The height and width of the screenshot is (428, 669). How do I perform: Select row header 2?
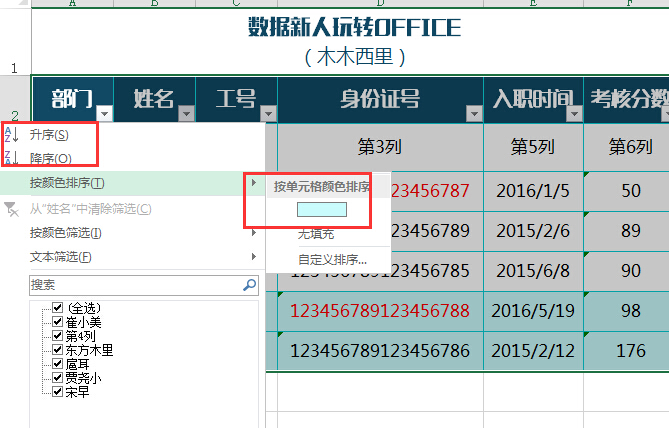pyautogui.click(x=15, y=99)
